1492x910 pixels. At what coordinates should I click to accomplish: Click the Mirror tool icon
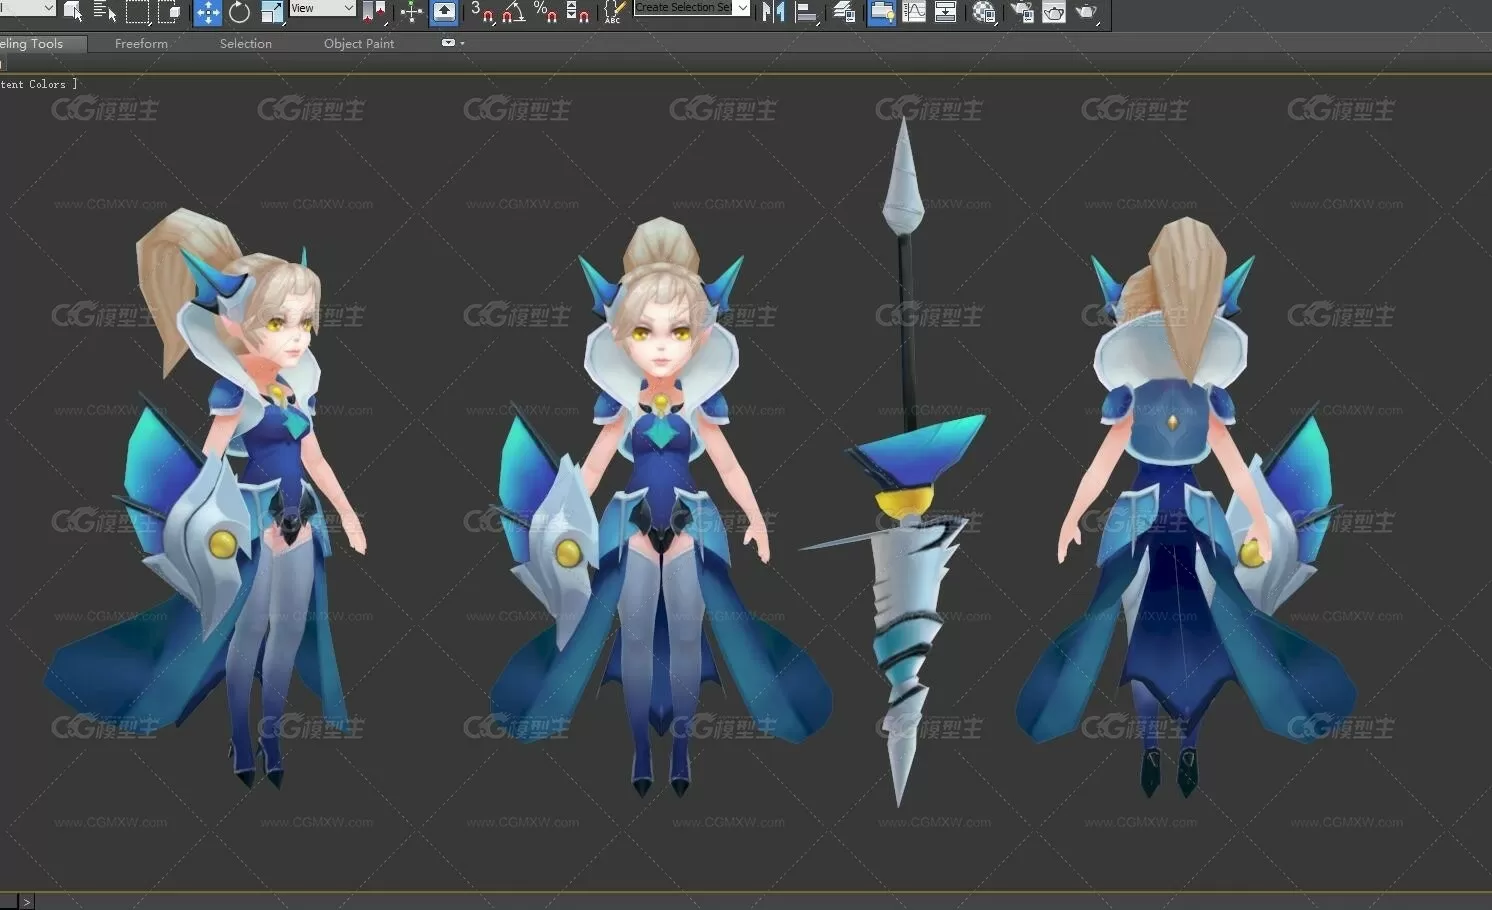coord(773,12)
